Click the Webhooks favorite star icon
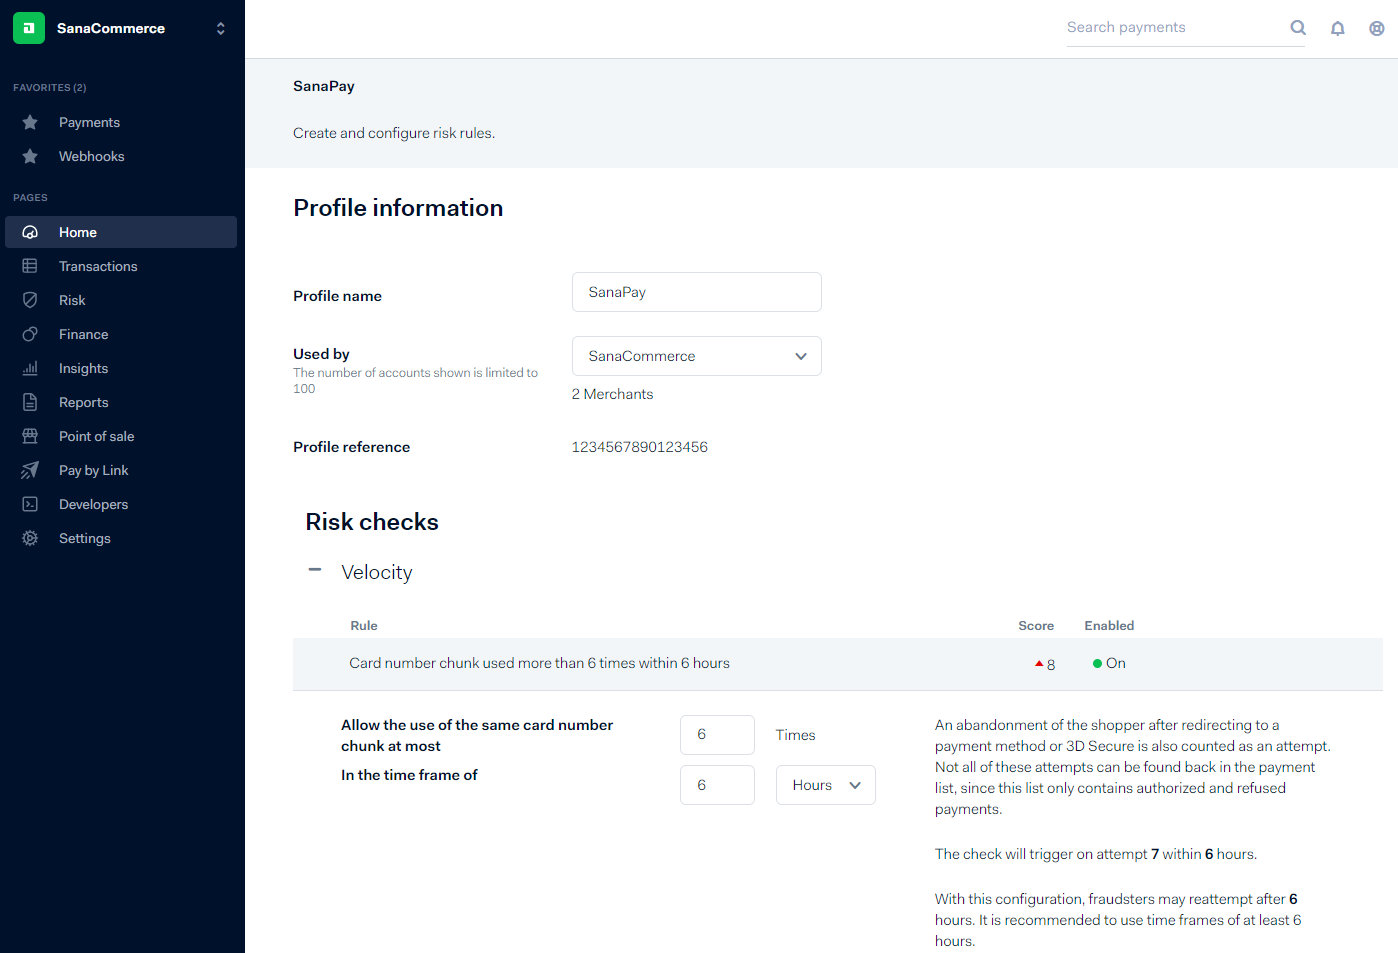The image size is (1398, 953). pos(30,156)
